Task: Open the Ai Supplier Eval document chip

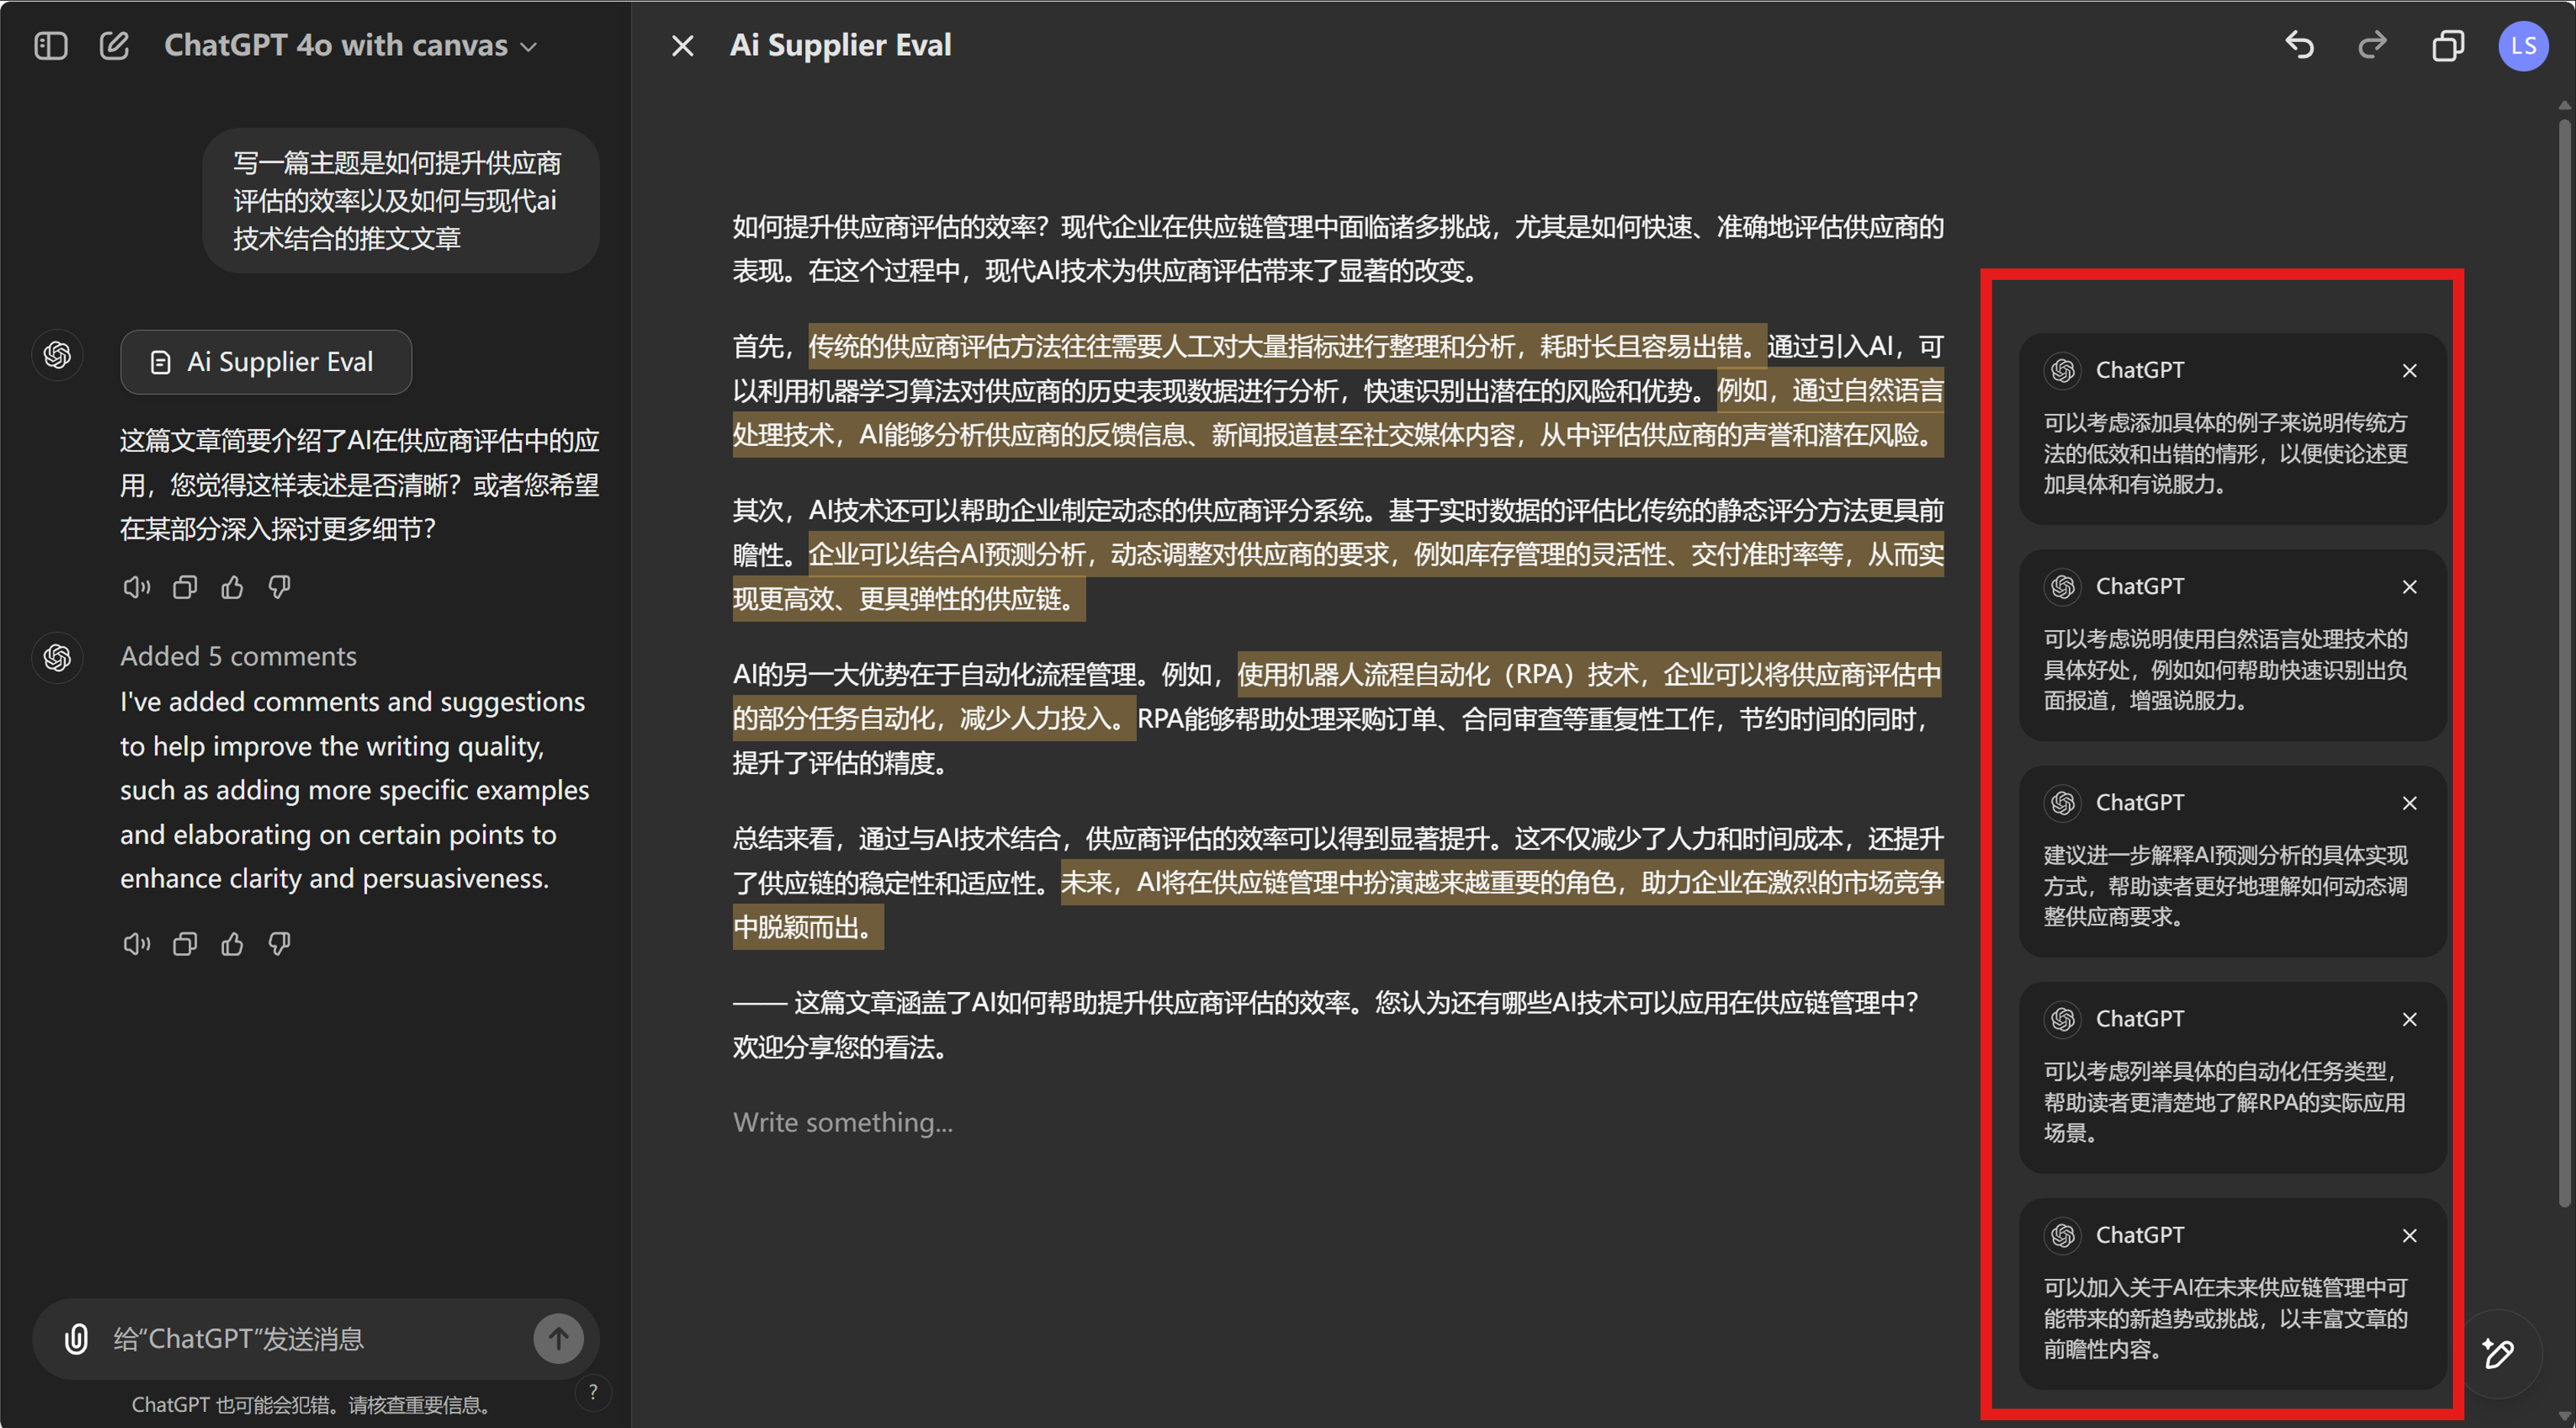Action: click(x=266, y=362)
